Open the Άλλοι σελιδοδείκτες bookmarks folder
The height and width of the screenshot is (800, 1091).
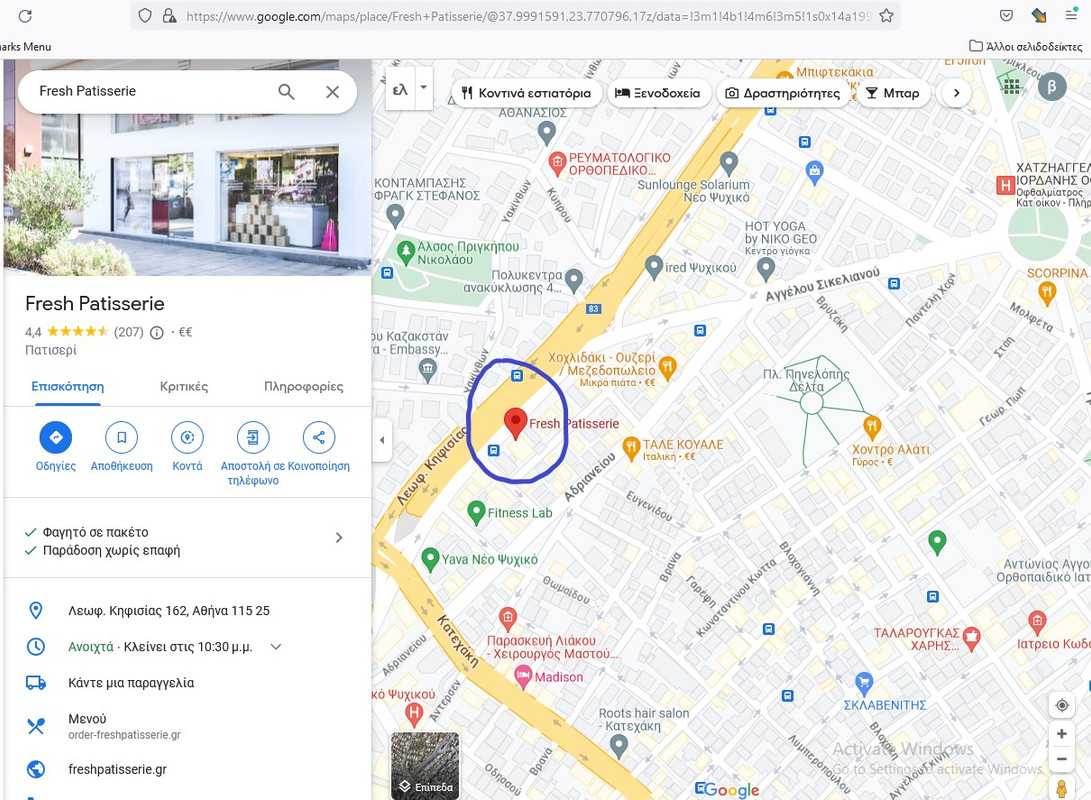[1026, 47]
